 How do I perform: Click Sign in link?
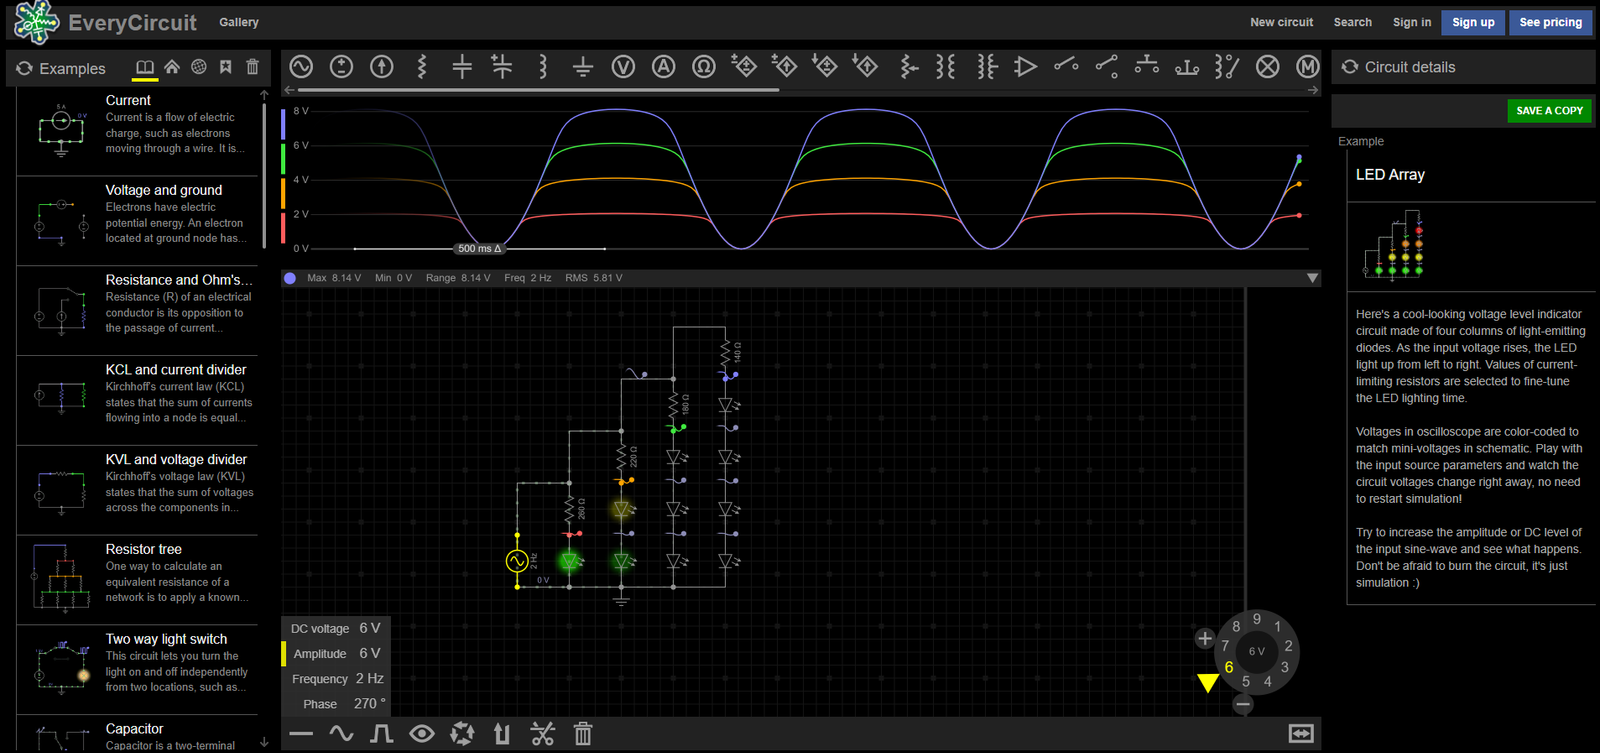tap(1412, 22)
